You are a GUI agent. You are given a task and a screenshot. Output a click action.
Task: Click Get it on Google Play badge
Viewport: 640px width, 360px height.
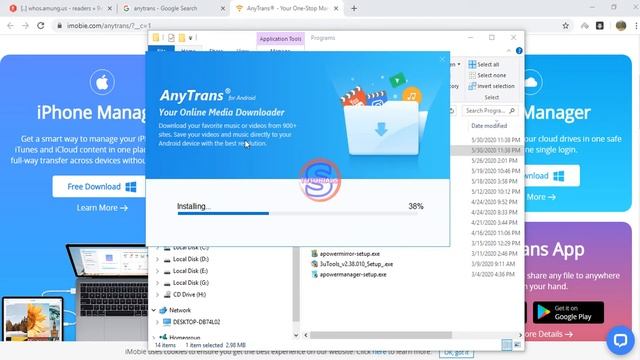coord(568,313)
